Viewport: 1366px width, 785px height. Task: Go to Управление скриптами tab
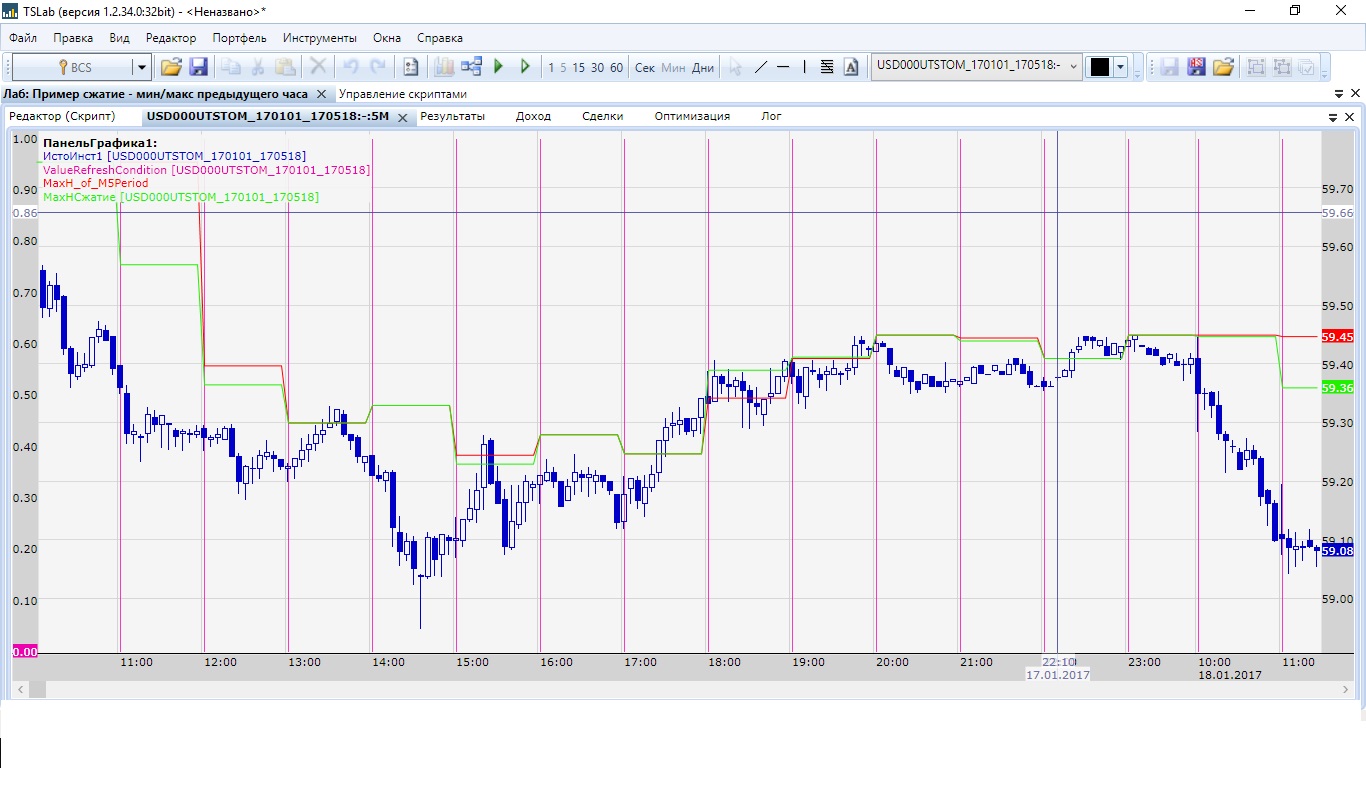[x=403, y=94]
